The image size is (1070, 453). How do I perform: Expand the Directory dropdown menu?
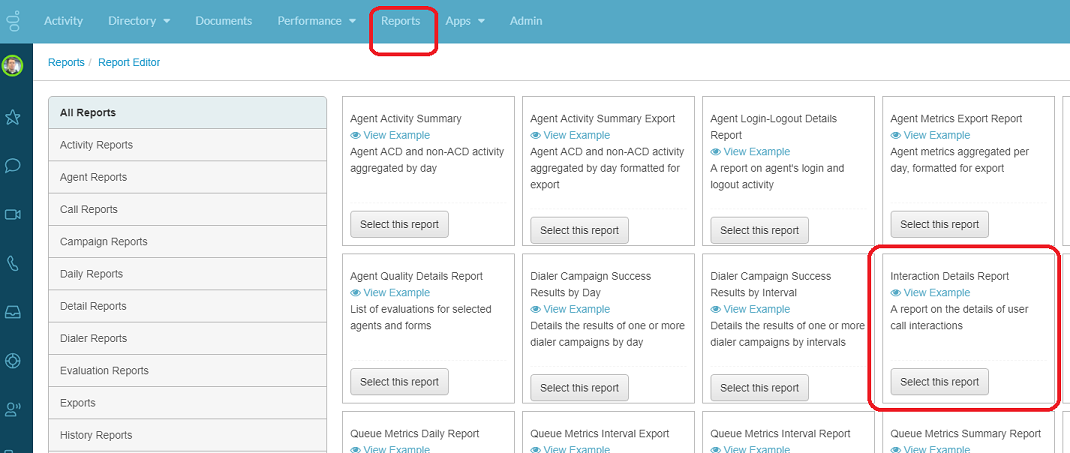coord(139,21)
